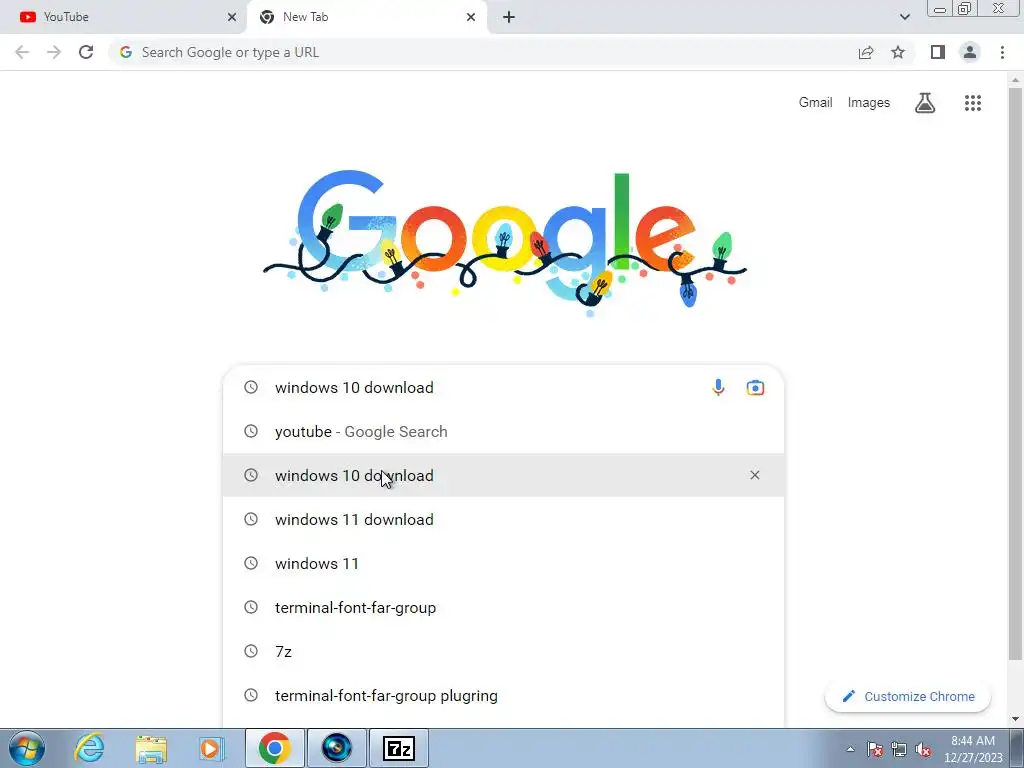The height and width of the screenshot is (768, 1024).
Task: Pick the 7z search suggestion
Action: (x=503, y=651)
